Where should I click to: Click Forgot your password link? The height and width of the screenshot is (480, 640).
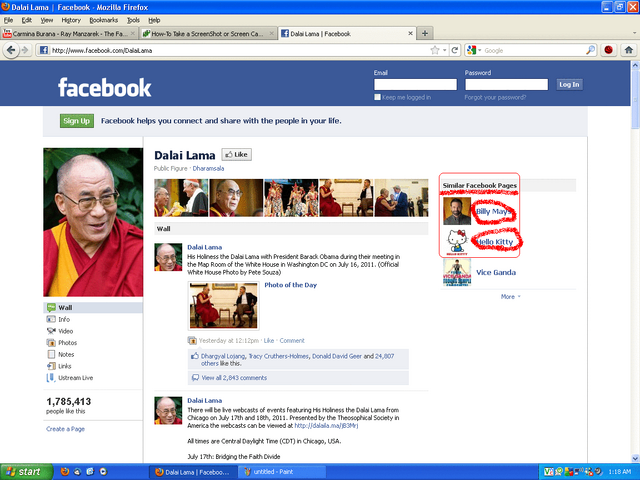(x=495, y=98)
